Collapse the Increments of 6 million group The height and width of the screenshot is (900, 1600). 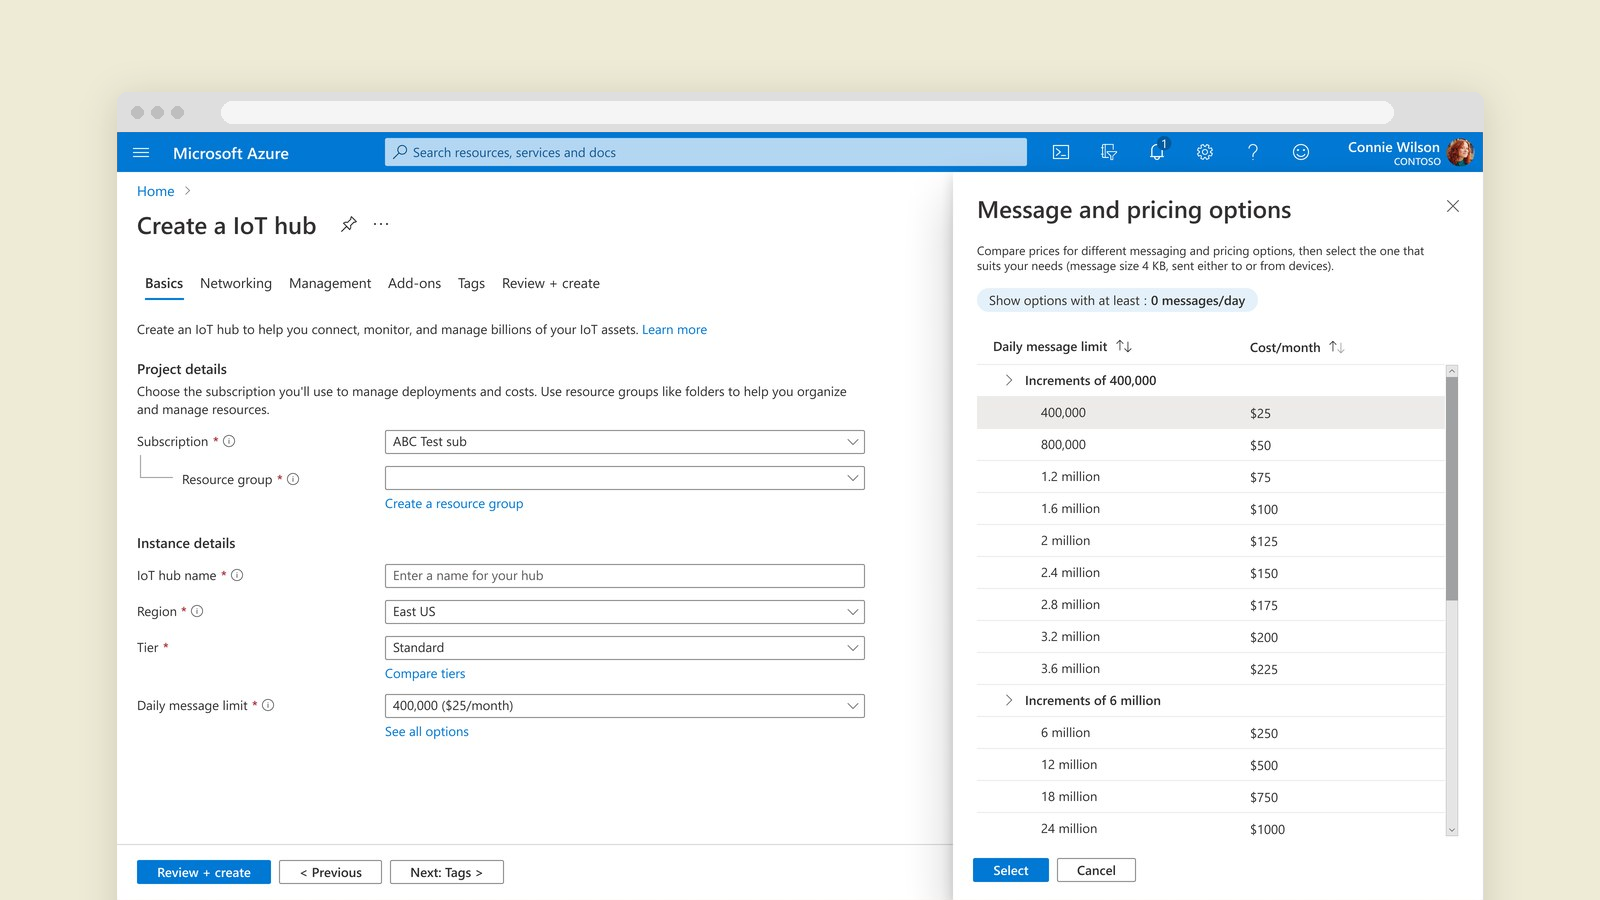1009,700
